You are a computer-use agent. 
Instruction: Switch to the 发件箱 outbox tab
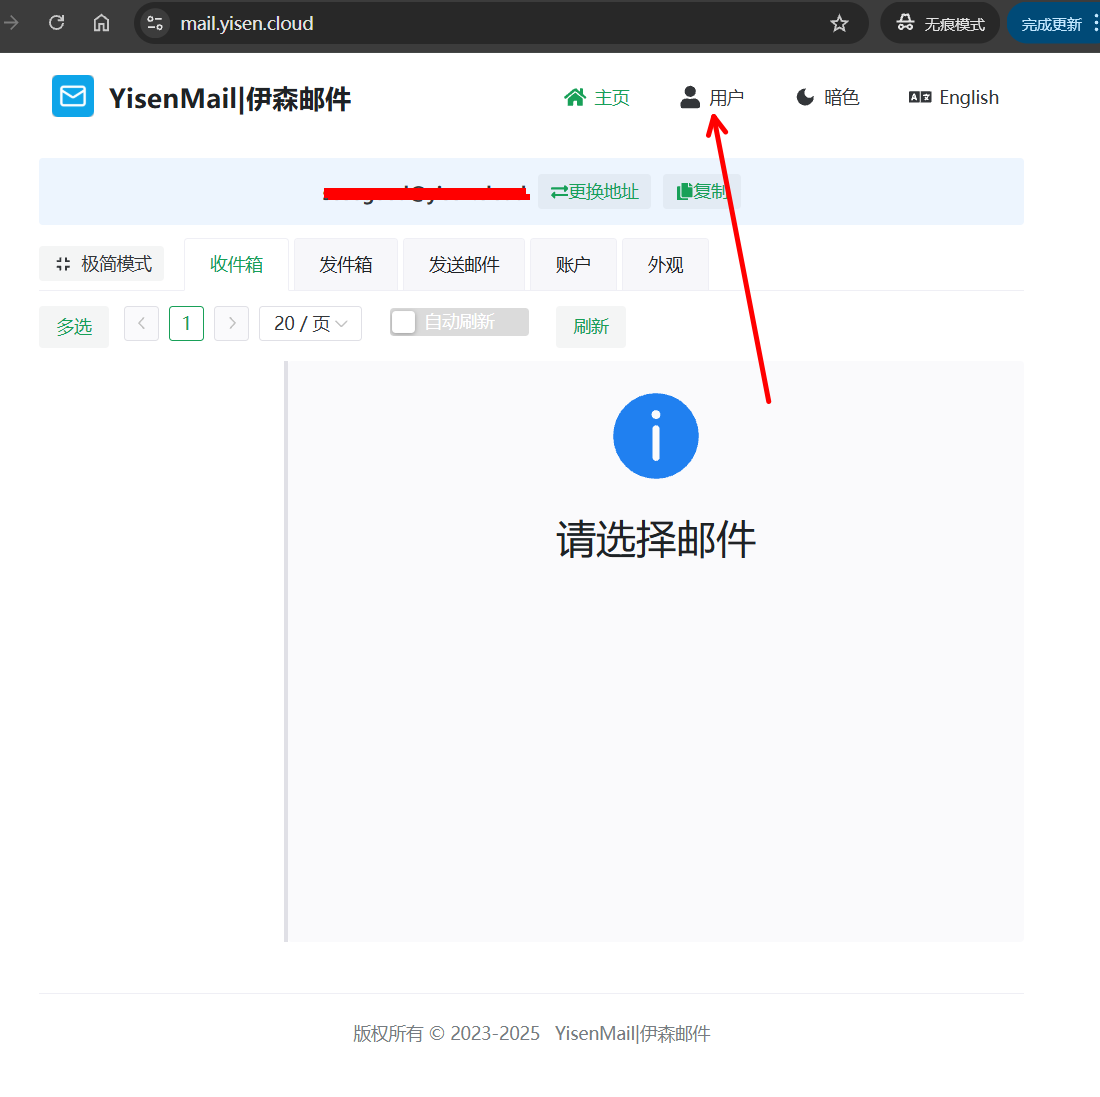pos(345,263)
